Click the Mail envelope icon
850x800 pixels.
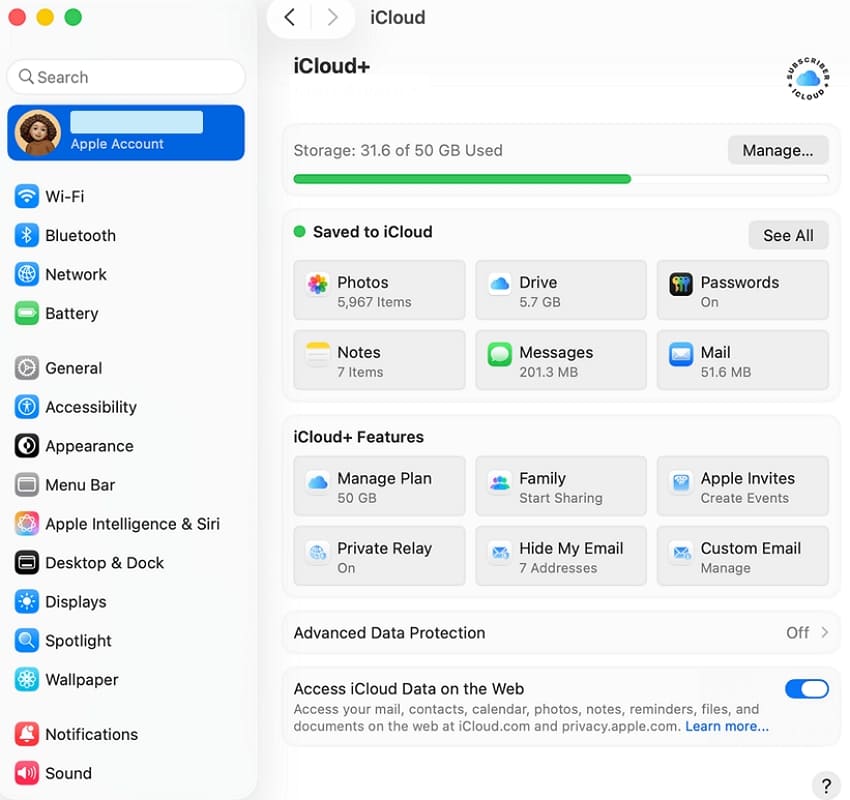[x=681, y=354]
